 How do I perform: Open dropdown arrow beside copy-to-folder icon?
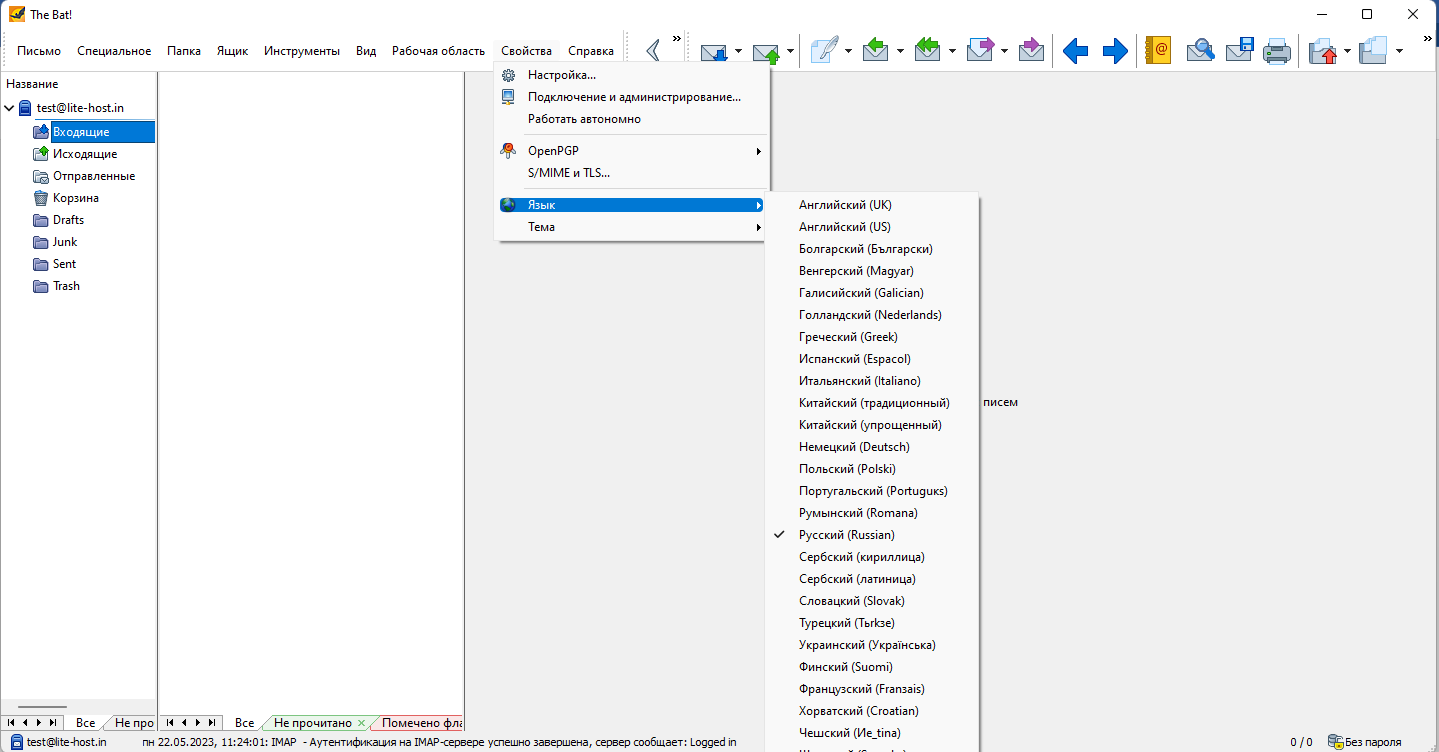coord(1399,51)
